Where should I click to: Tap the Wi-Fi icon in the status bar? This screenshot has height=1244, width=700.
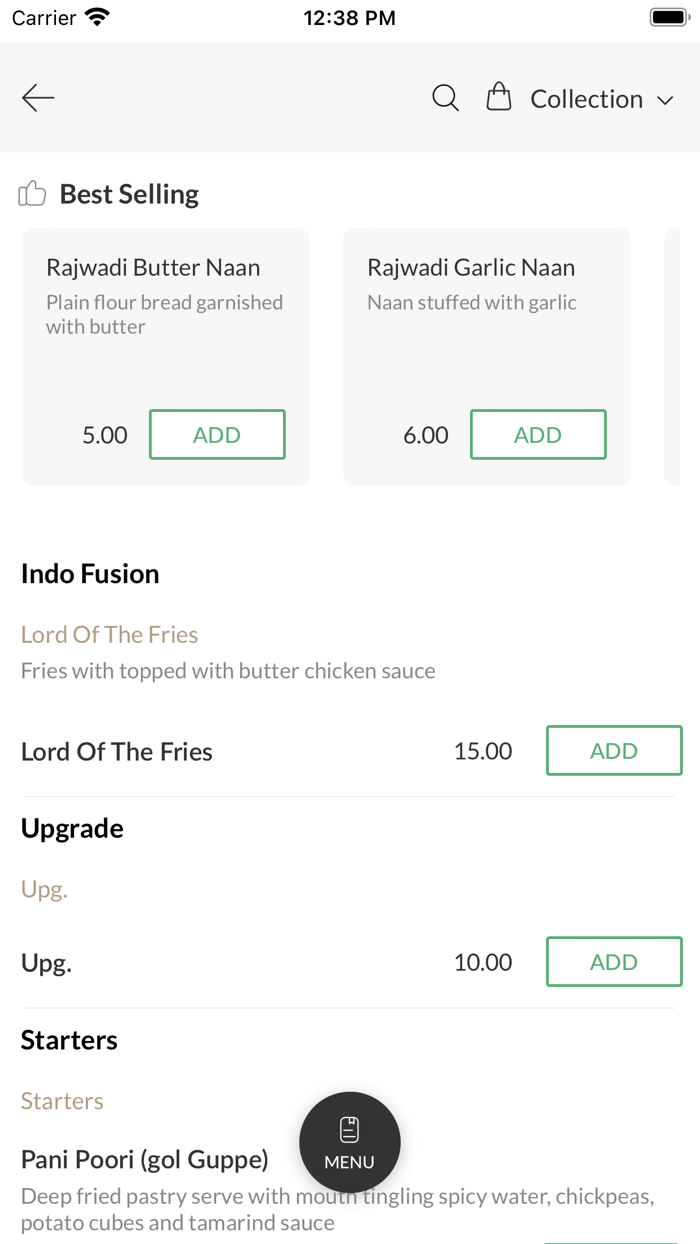click(x=96, y=16)
